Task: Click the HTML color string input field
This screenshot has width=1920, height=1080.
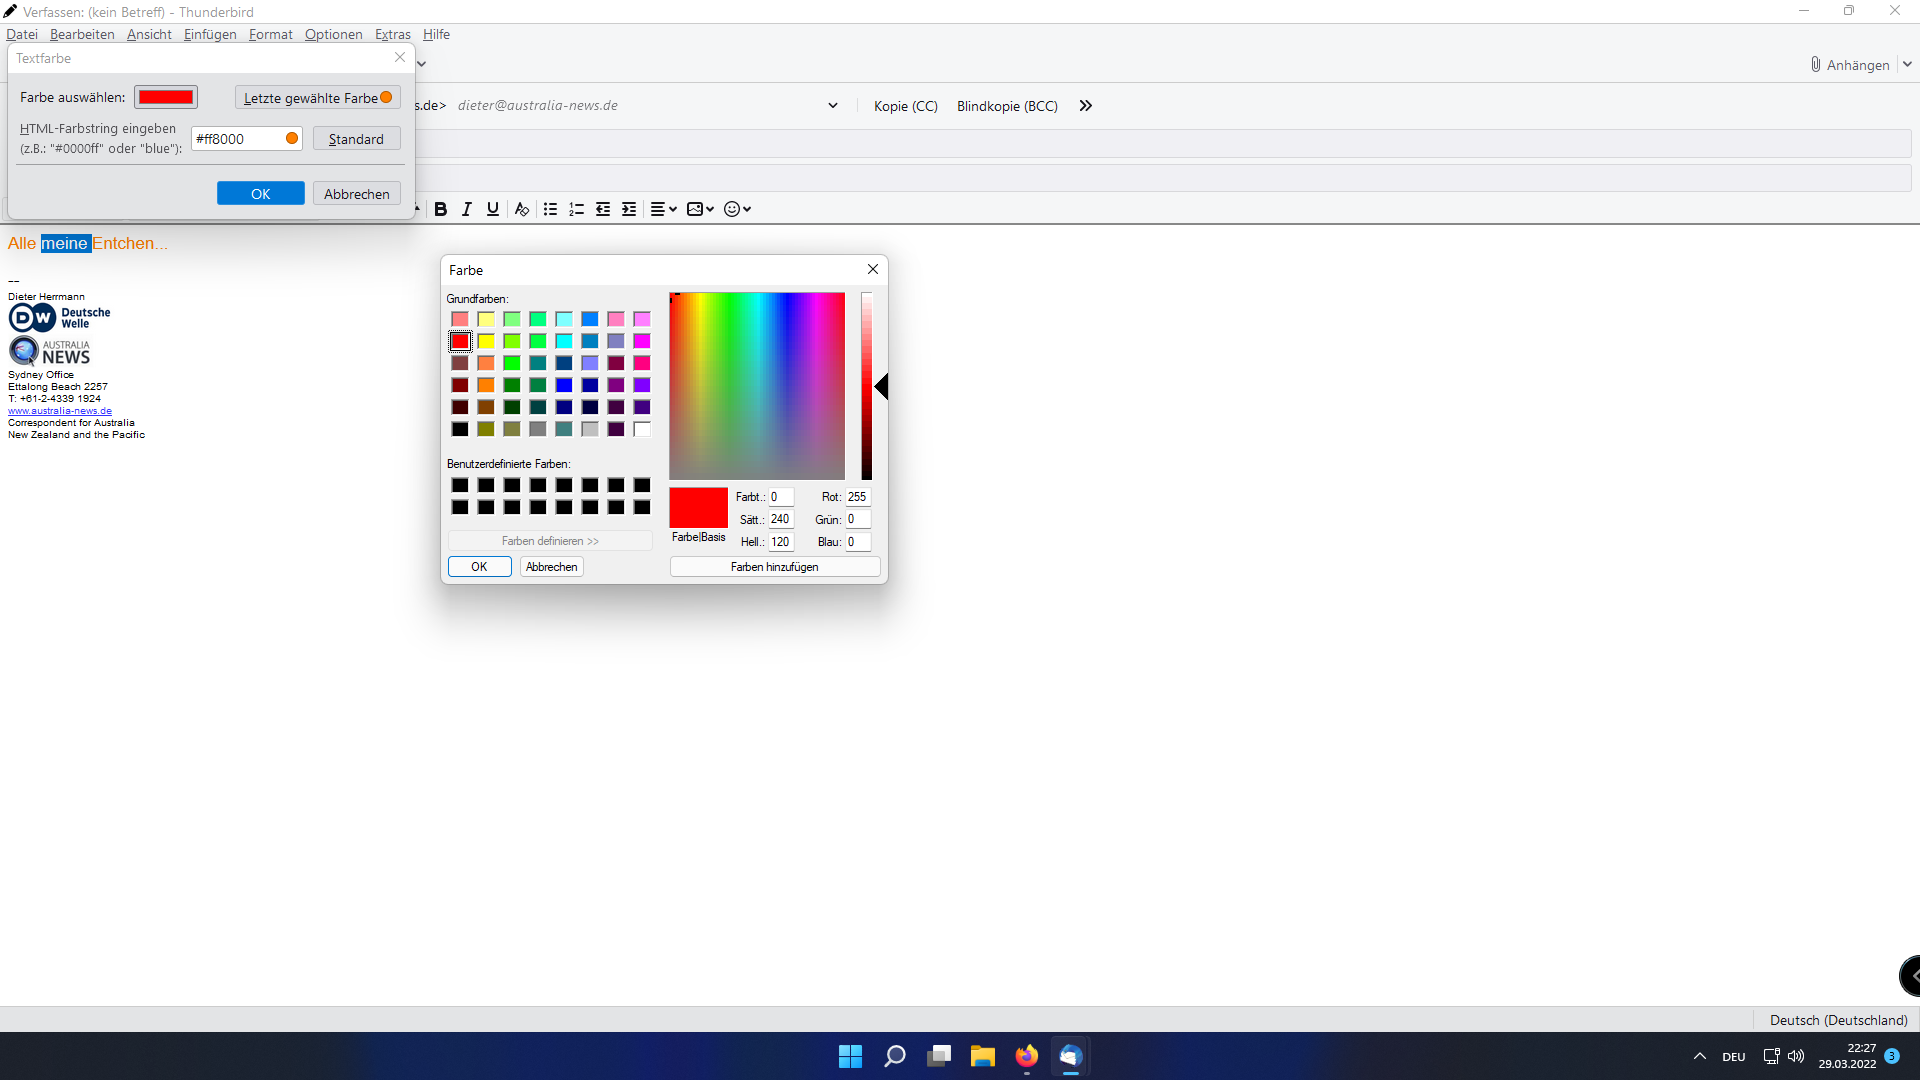Action: (238, 139)
